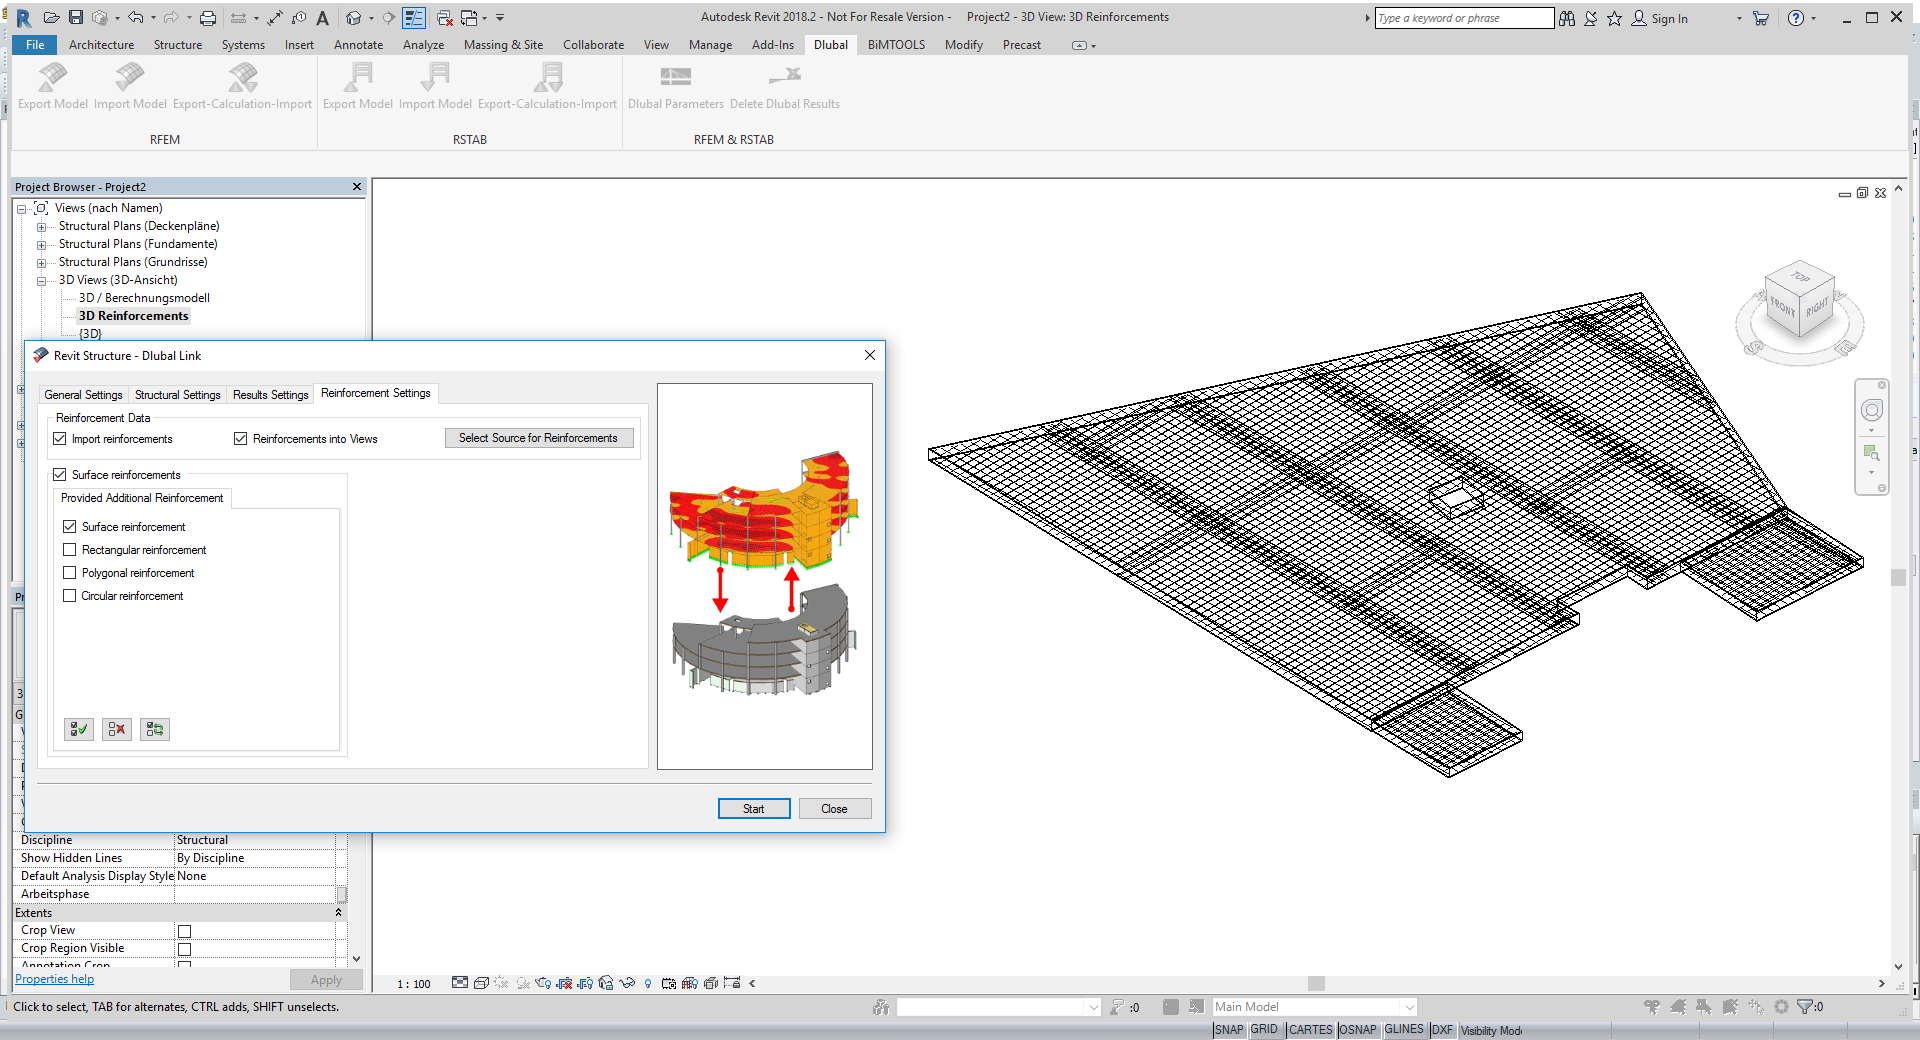Select 3D / Berechnungsmodell view in browser
The width and height of the screenshot is (1920, 1040).
[144, 298]
